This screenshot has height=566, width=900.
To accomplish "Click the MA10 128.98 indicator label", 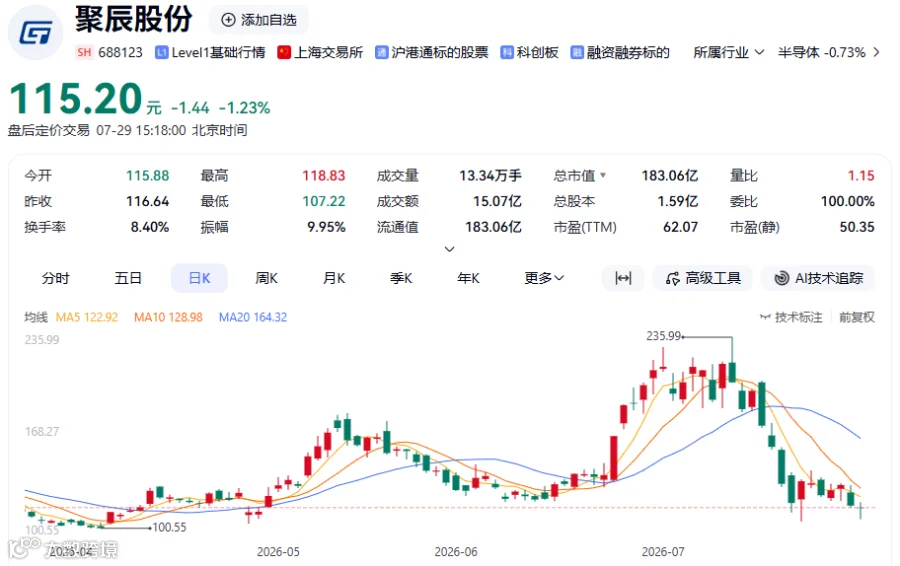I will tap(168, 317).
